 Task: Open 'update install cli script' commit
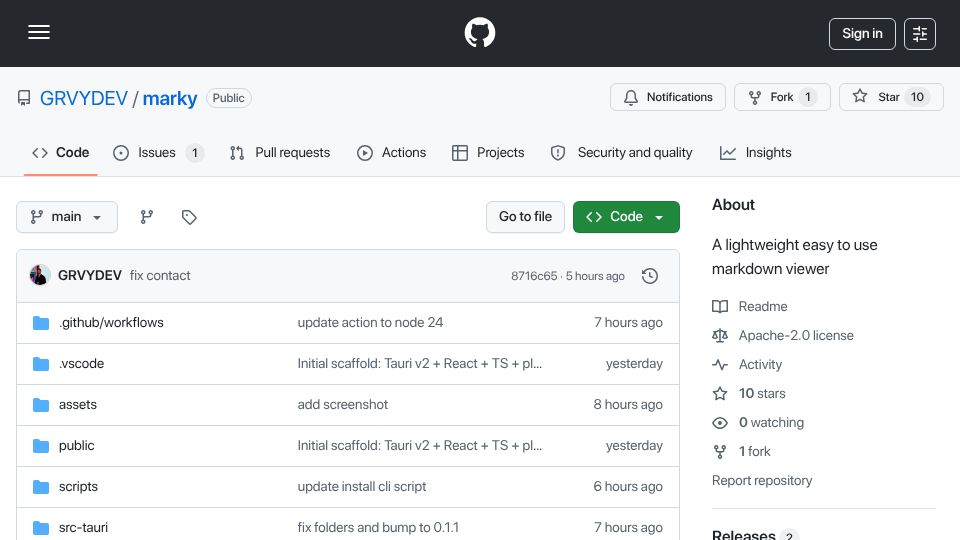pos(362,487)
